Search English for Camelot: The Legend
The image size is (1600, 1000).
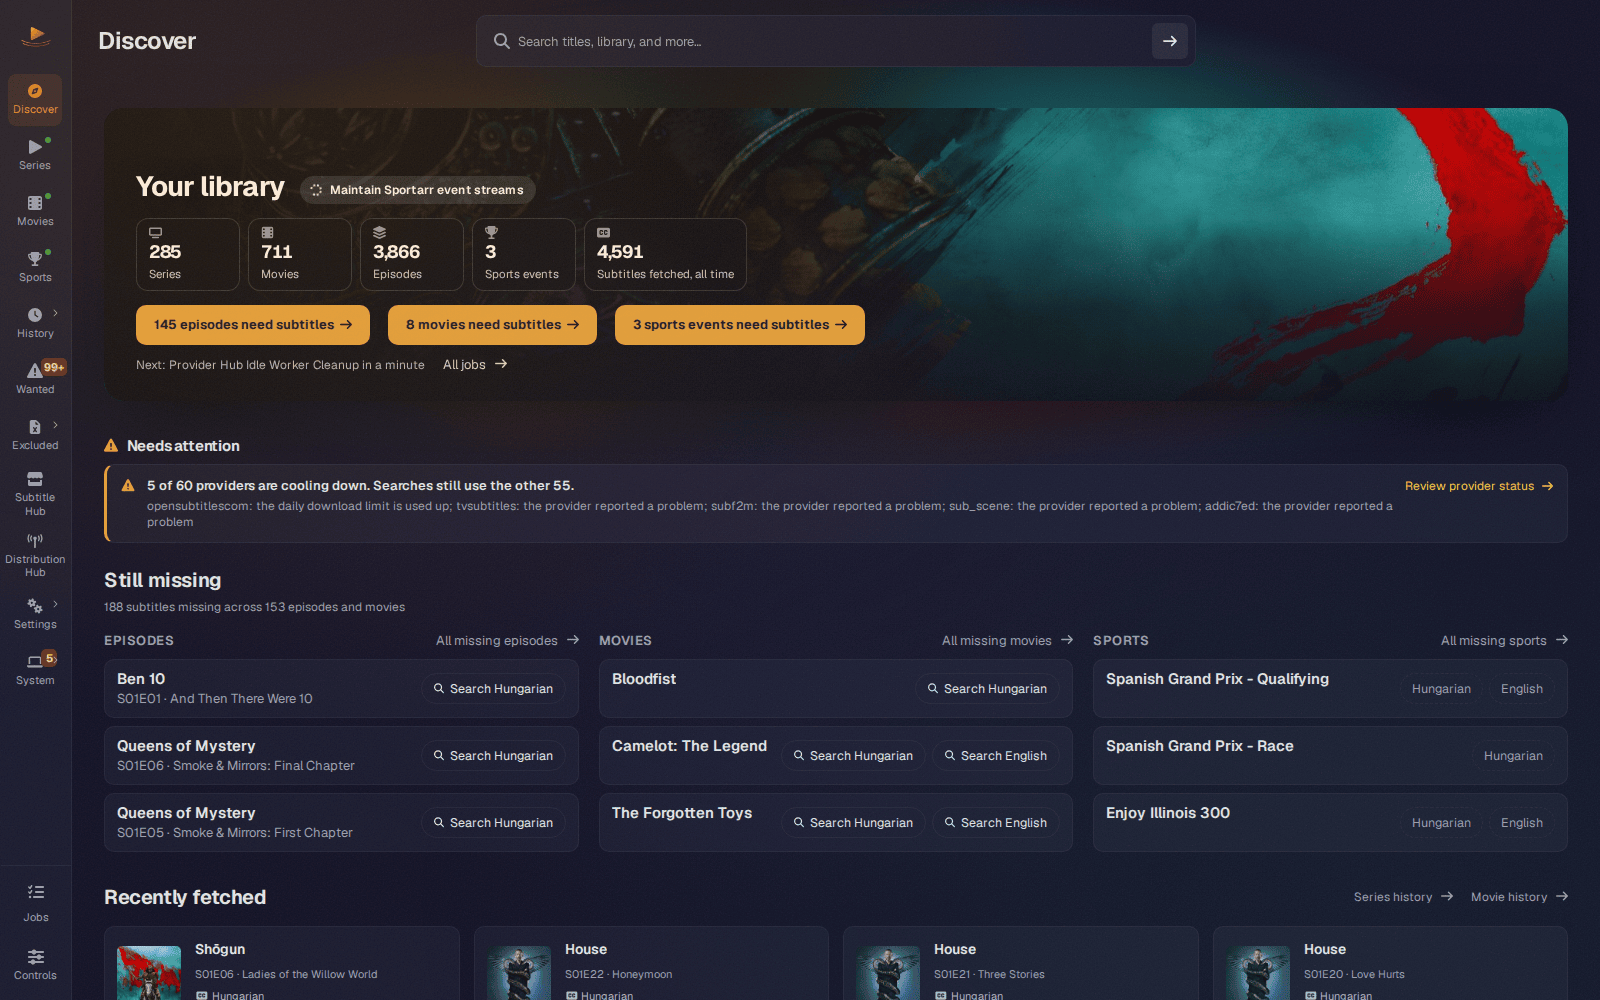(996, 756)
